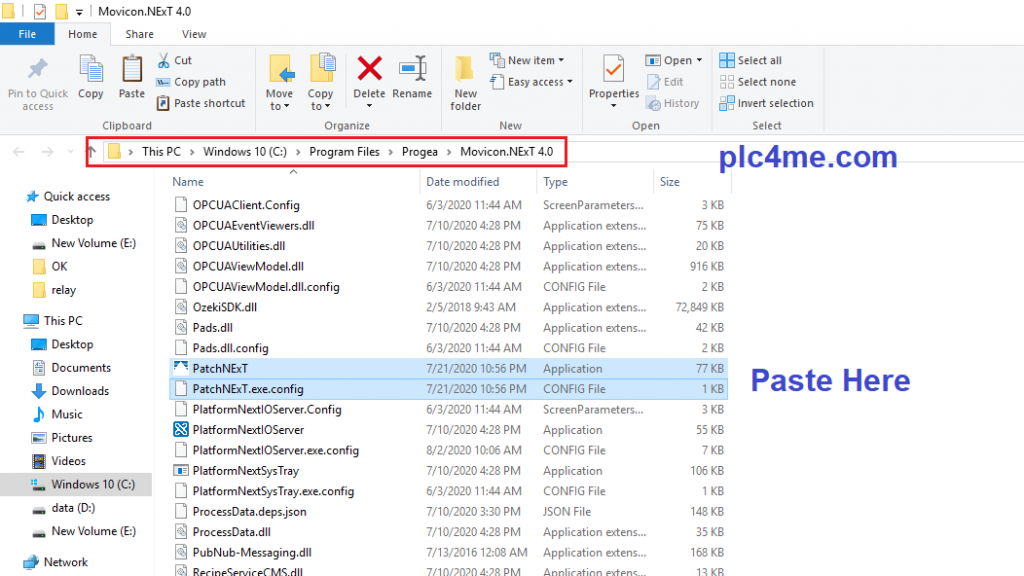Click Select all in ribbon
Viewport: 1024px width, 576px height.
(x=751, y=60)
